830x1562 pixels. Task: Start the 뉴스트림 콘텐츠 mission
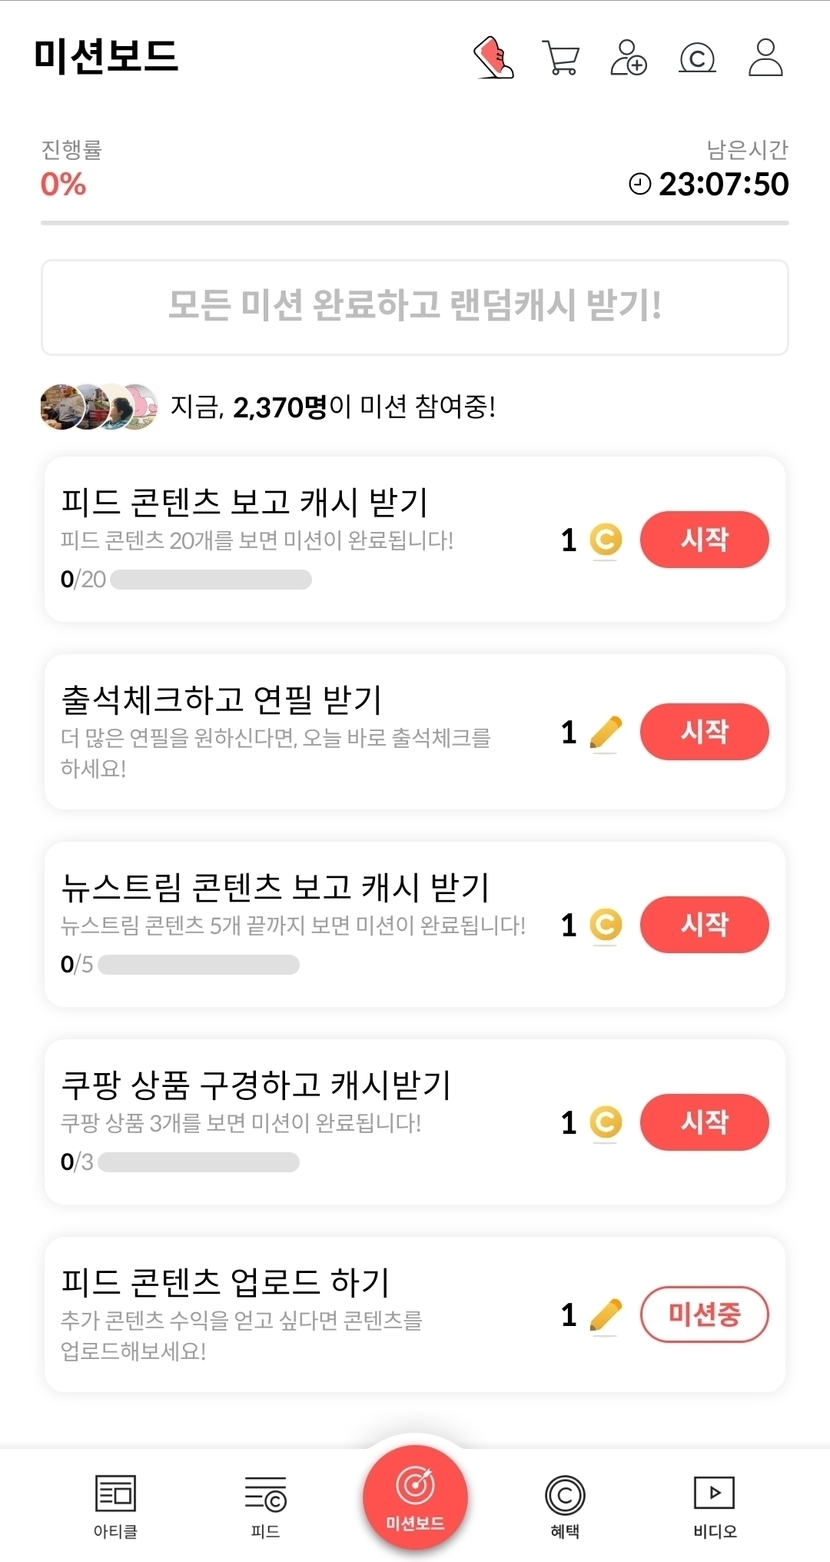[x=704, y=925]
